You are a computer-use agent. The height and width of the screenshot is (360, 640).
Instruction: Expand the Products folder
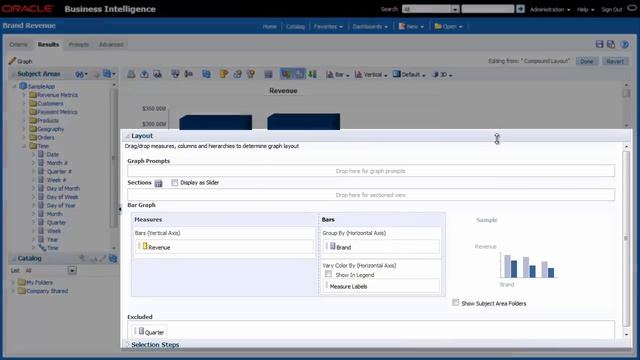point(24,120)
